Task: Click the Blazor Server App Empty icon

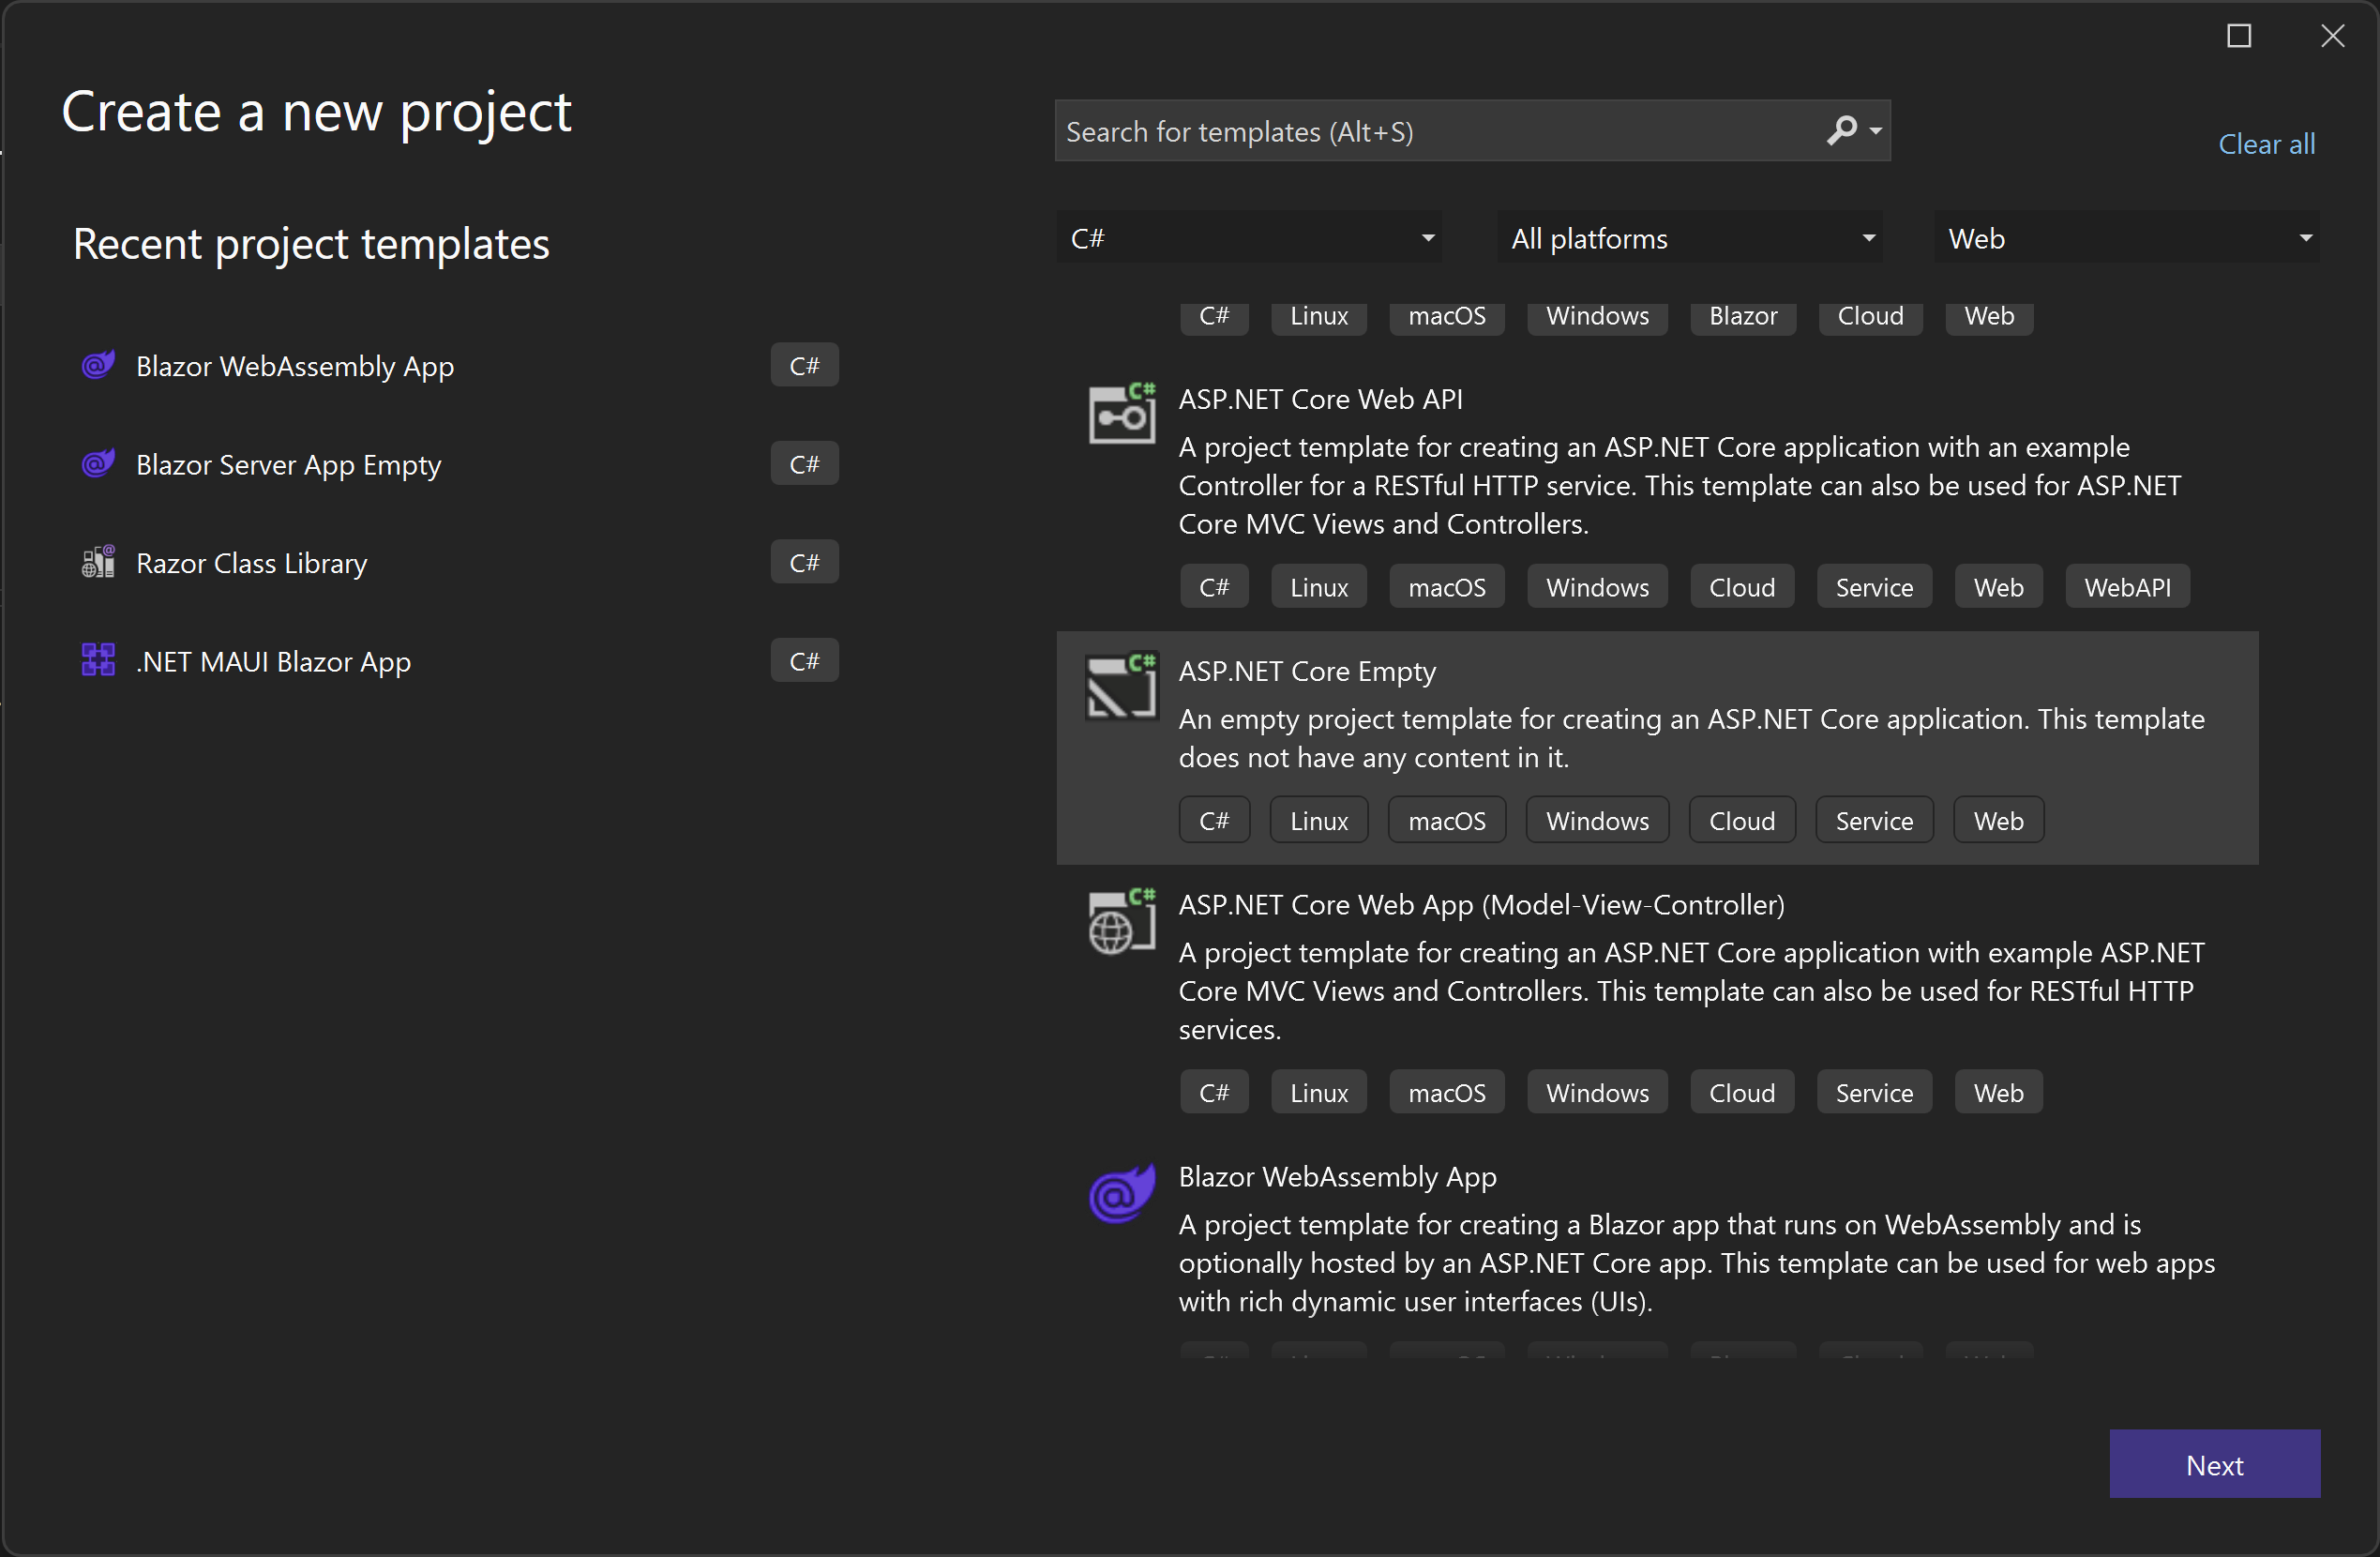Action: [x=98, y=464]
